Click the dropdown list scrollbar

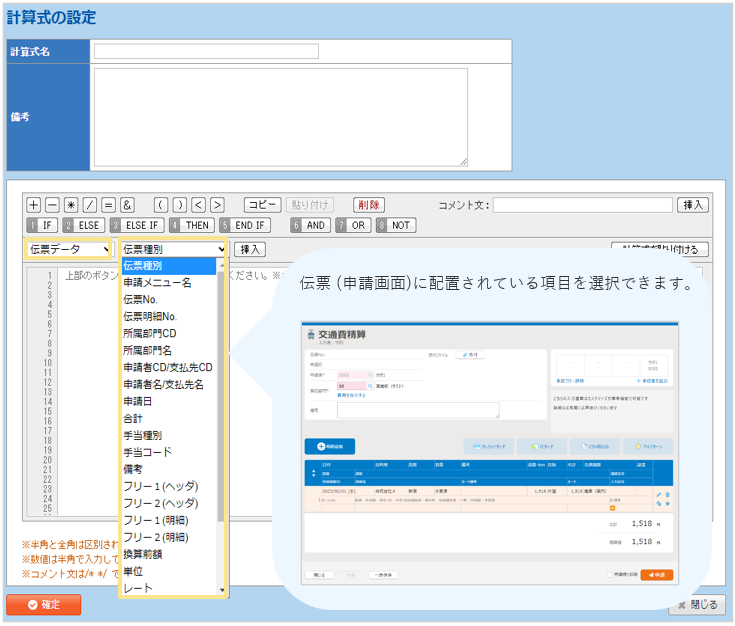pyautogui.click(x=222, y=400)
